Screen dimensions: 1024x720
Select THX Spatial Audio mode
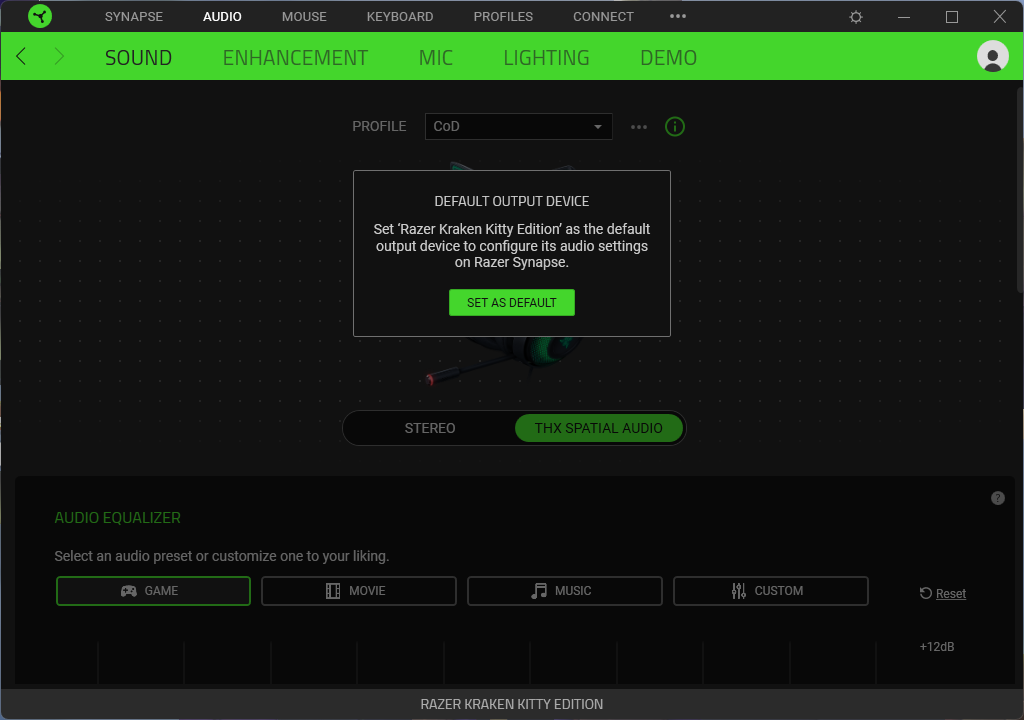click(x=599, y=428)
